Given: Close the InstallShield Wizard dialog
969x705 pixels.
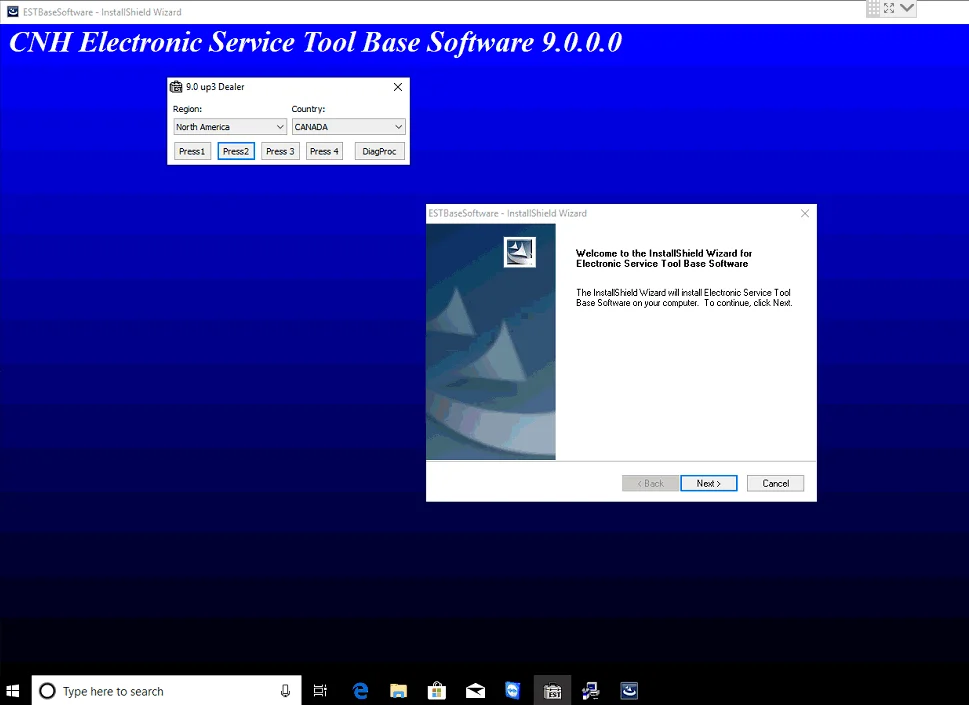Looking at the screenshot, I should [x=805, y=213].
